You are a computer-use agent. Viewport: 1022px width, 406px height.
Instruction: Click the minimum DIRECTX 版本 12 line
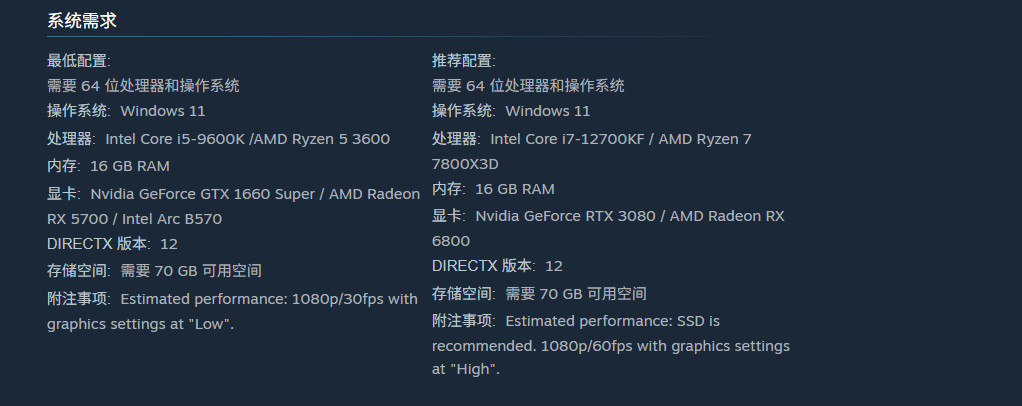[112, 243]
